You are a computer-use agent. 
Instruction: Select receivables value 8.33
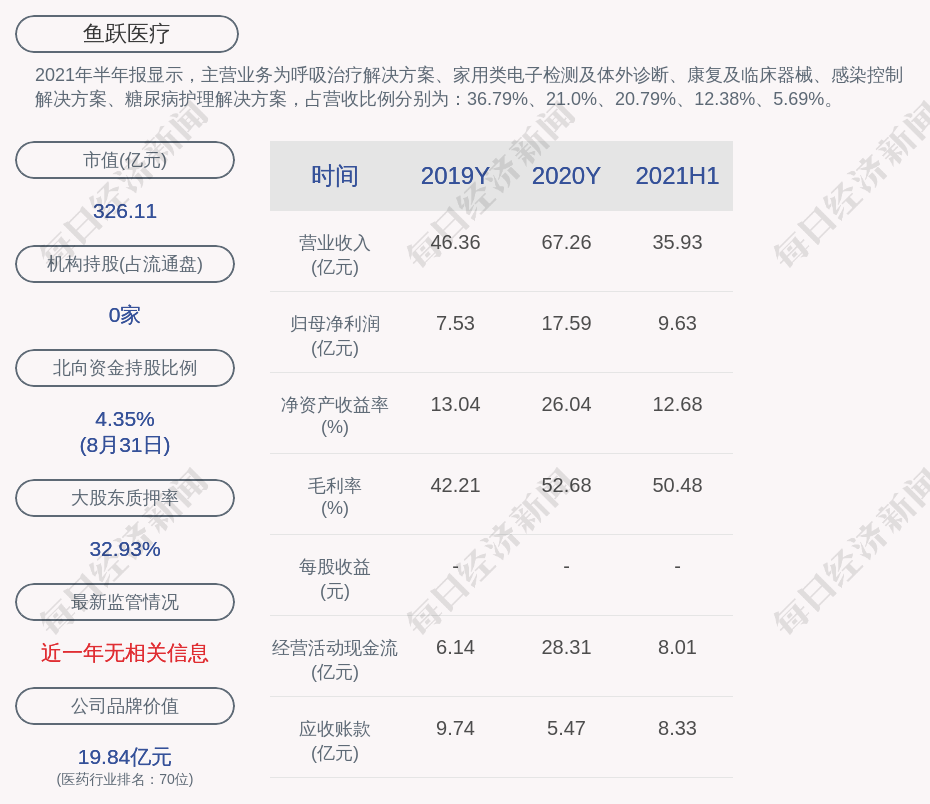point(677,729)
